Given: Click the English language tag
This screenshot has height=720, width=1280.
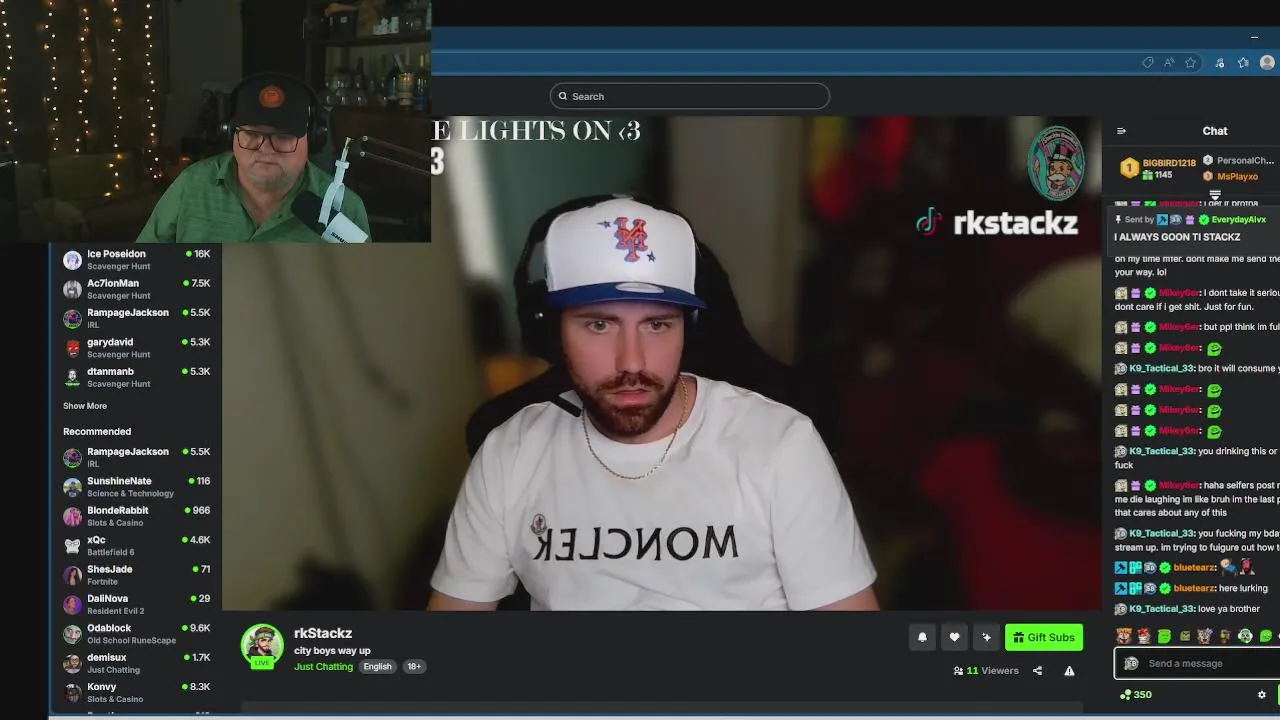Looking at the screenshot, I should coord(377,667).
